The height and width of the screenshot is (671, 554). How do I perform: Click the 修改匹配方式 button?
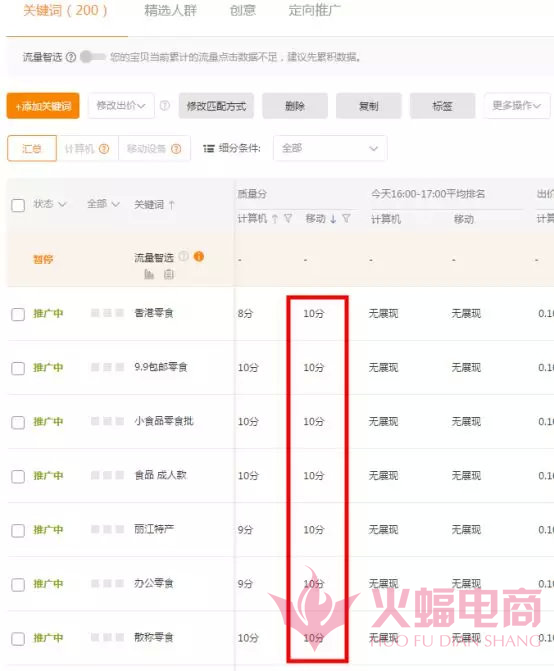(216, 106)
